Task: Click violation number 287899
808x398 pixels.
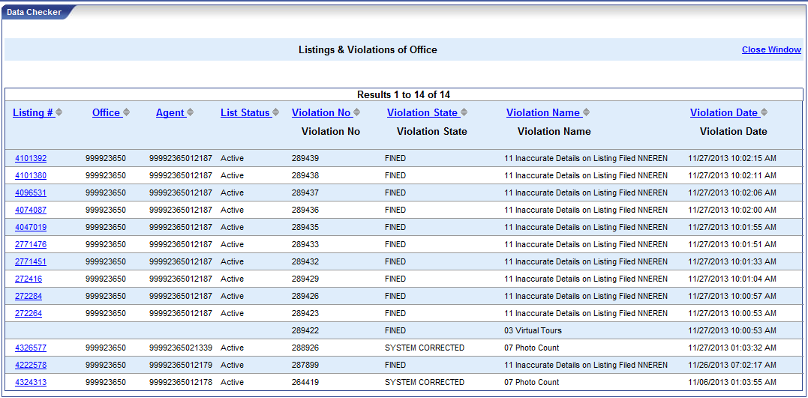Action: click(305, 365)
